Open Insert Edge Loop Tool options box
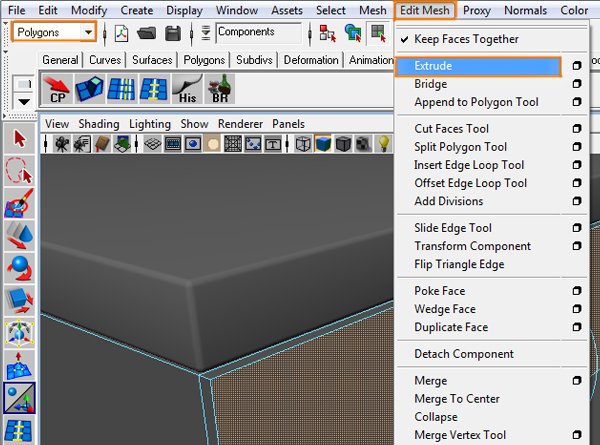The height and width of the screenshot is (445, 600). coord(577,165)
